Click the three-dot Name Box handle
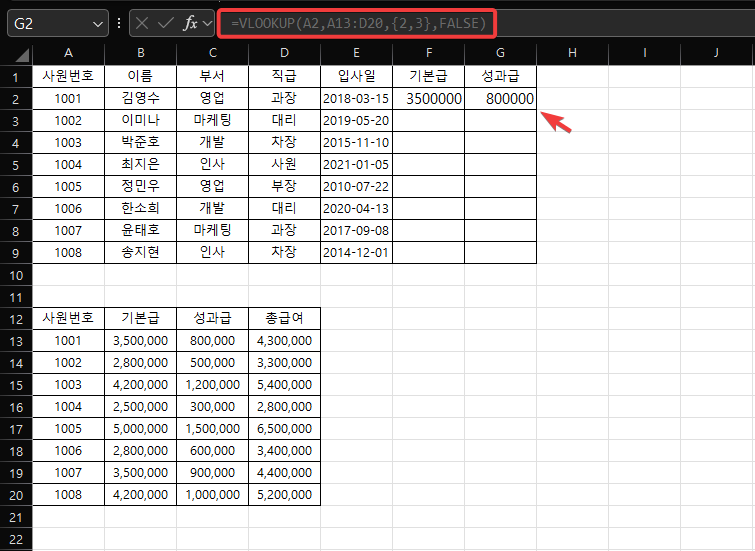755x551 pixels. (x=119, y=23)
